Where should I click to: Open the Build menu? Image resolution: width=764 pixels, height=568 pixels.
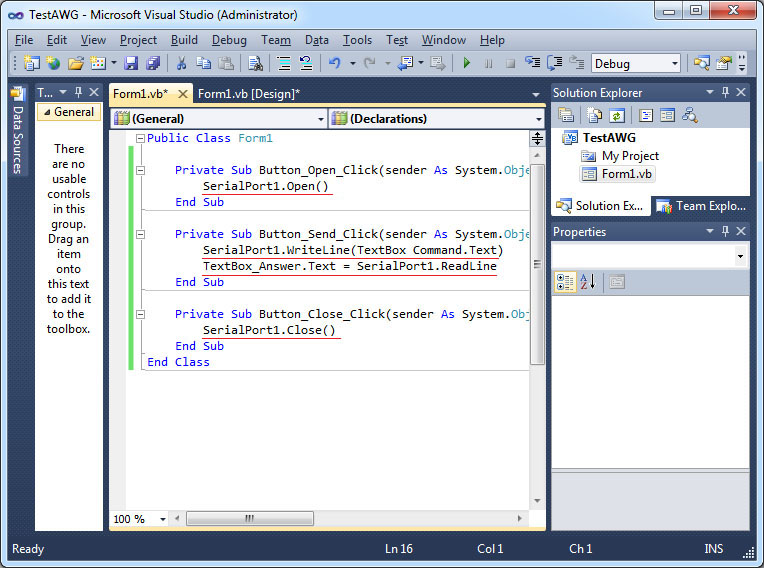(184, 40)
